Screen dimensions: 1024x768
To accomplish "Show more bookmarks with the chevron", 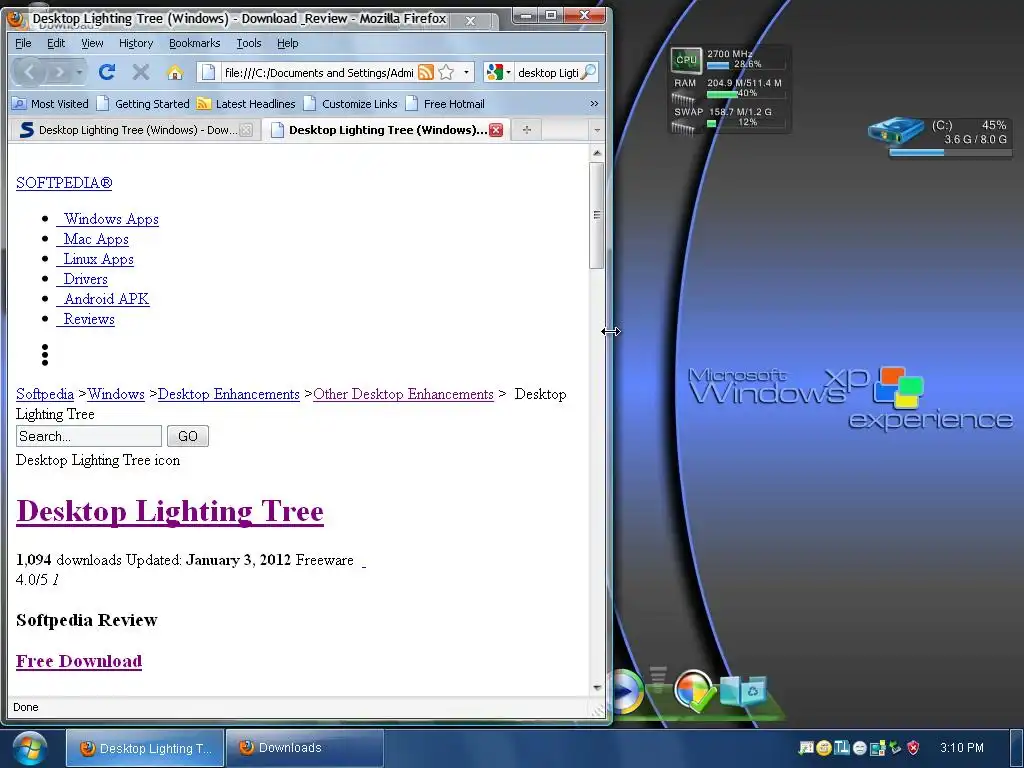I will pyautogui.click(x=594, y=103).
